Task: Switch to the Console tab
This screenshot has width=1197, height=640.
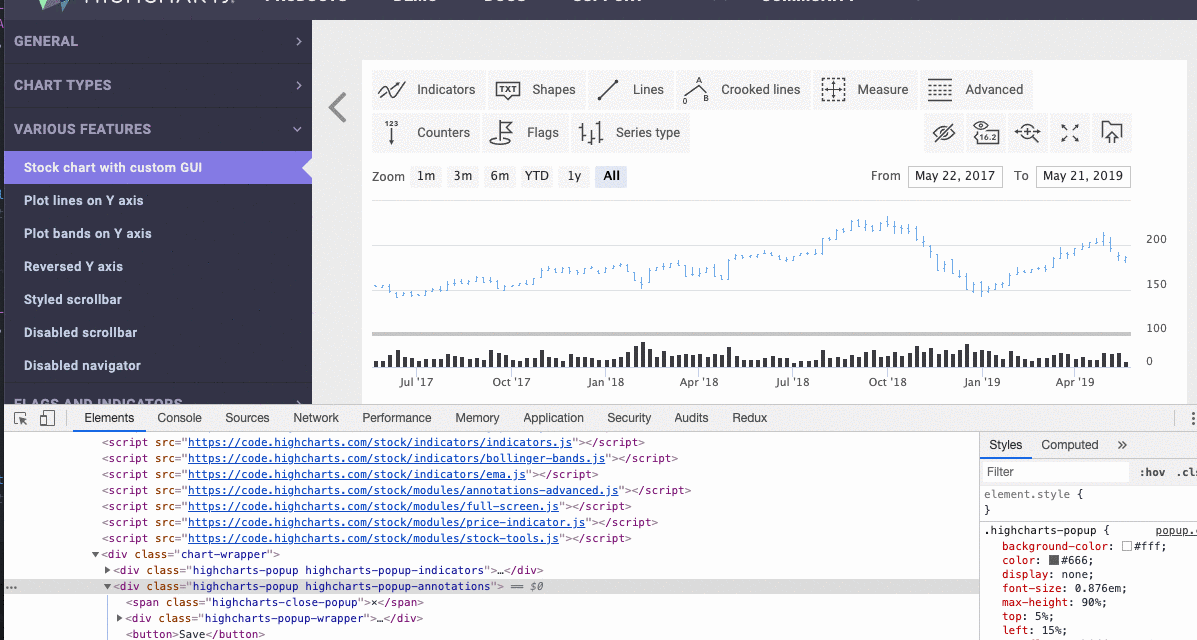Action: click(179, 417)
